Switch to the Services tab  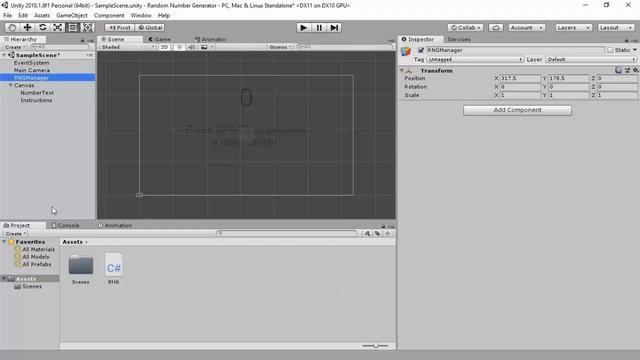click(x=459, y=39)
